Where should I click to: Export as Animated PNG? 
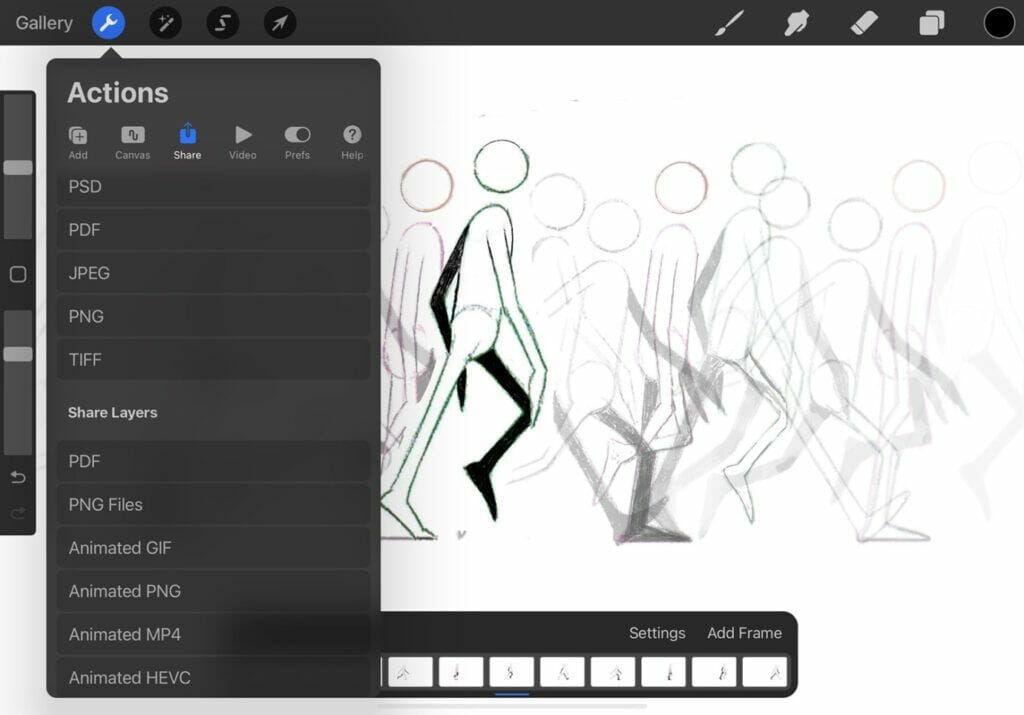point(214,591)
